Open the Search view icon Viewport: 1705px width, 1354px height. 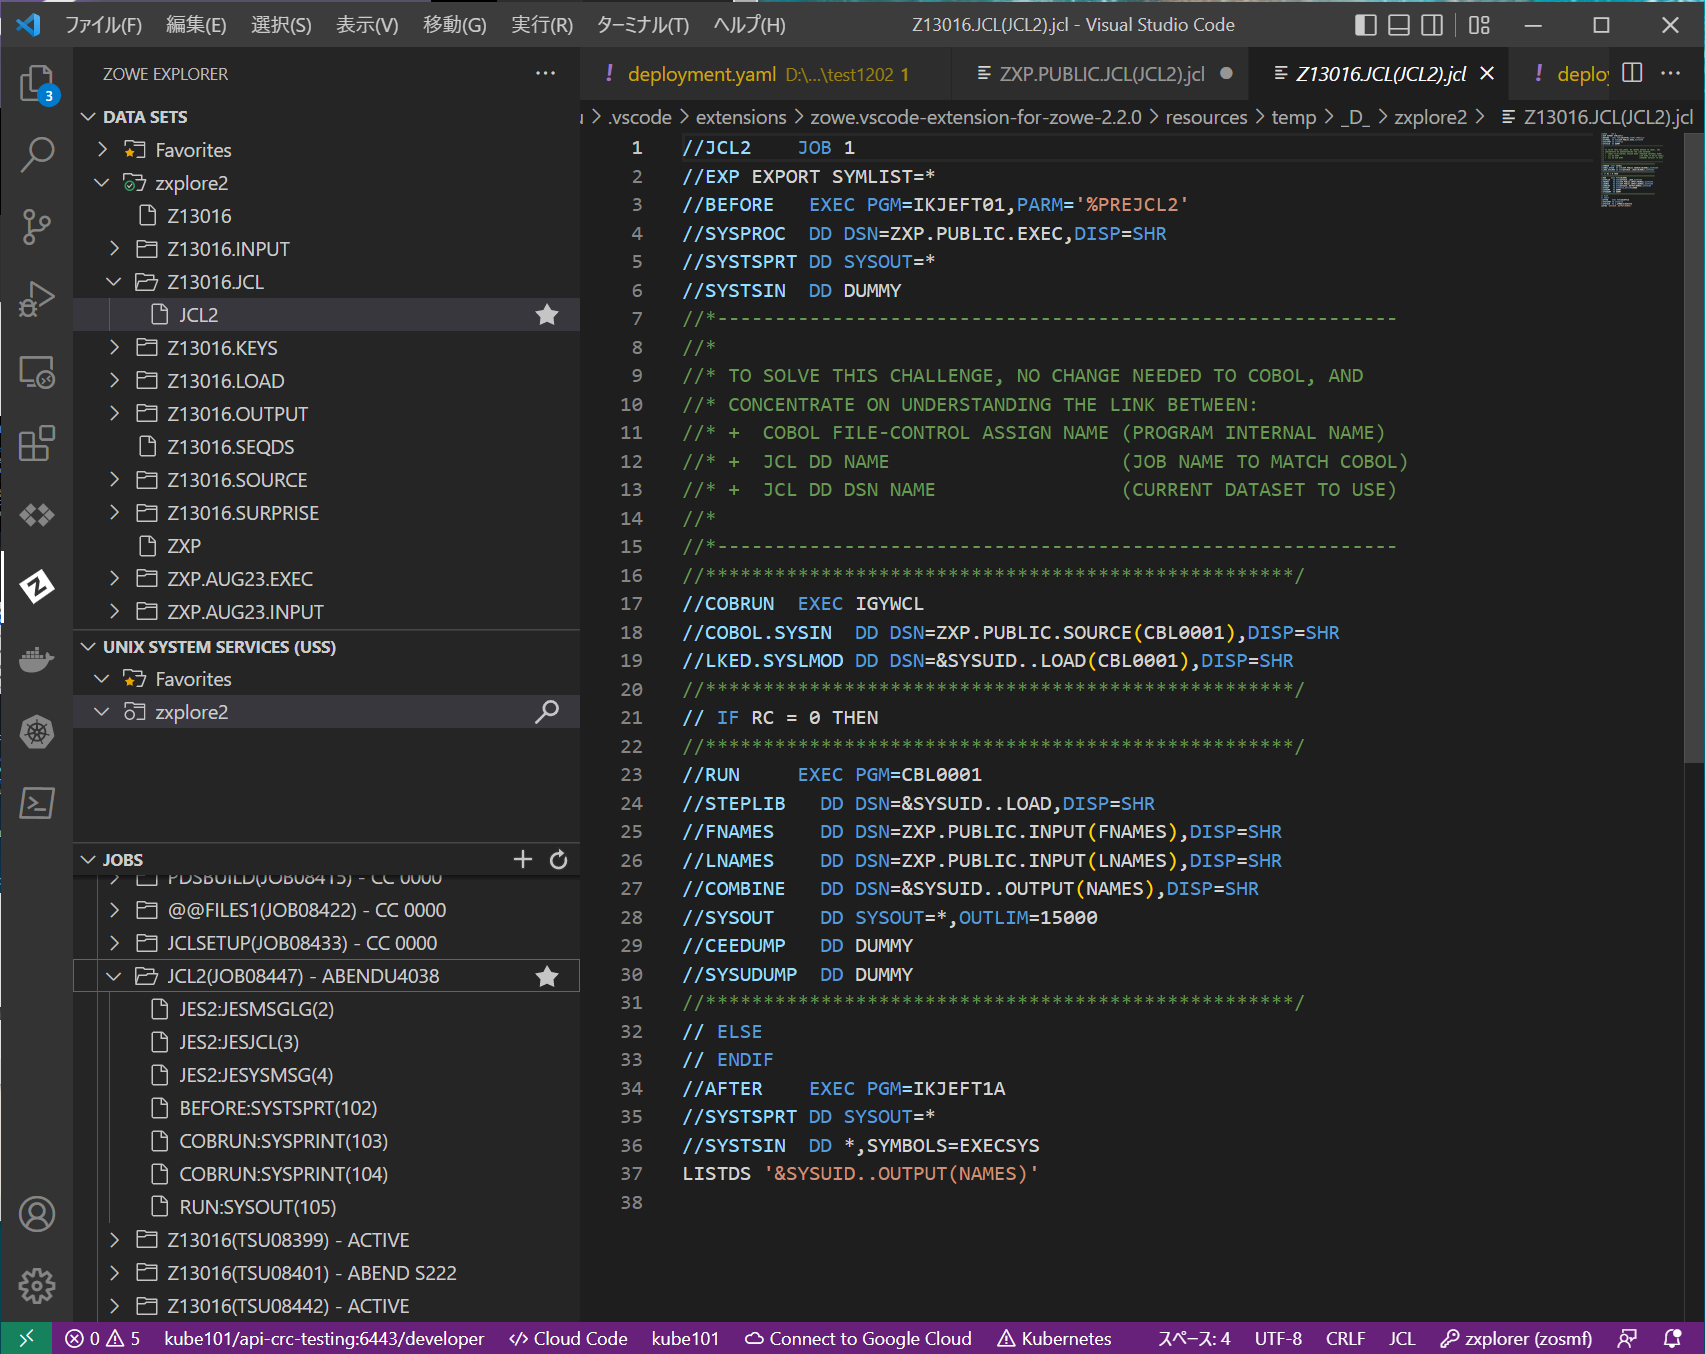click(x=37, y=154)
